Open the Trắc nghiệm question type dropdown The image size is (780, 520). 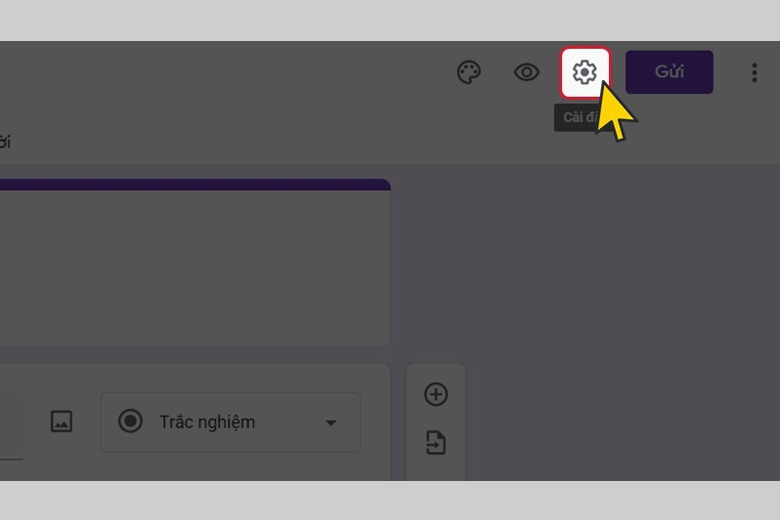point(231,422)
